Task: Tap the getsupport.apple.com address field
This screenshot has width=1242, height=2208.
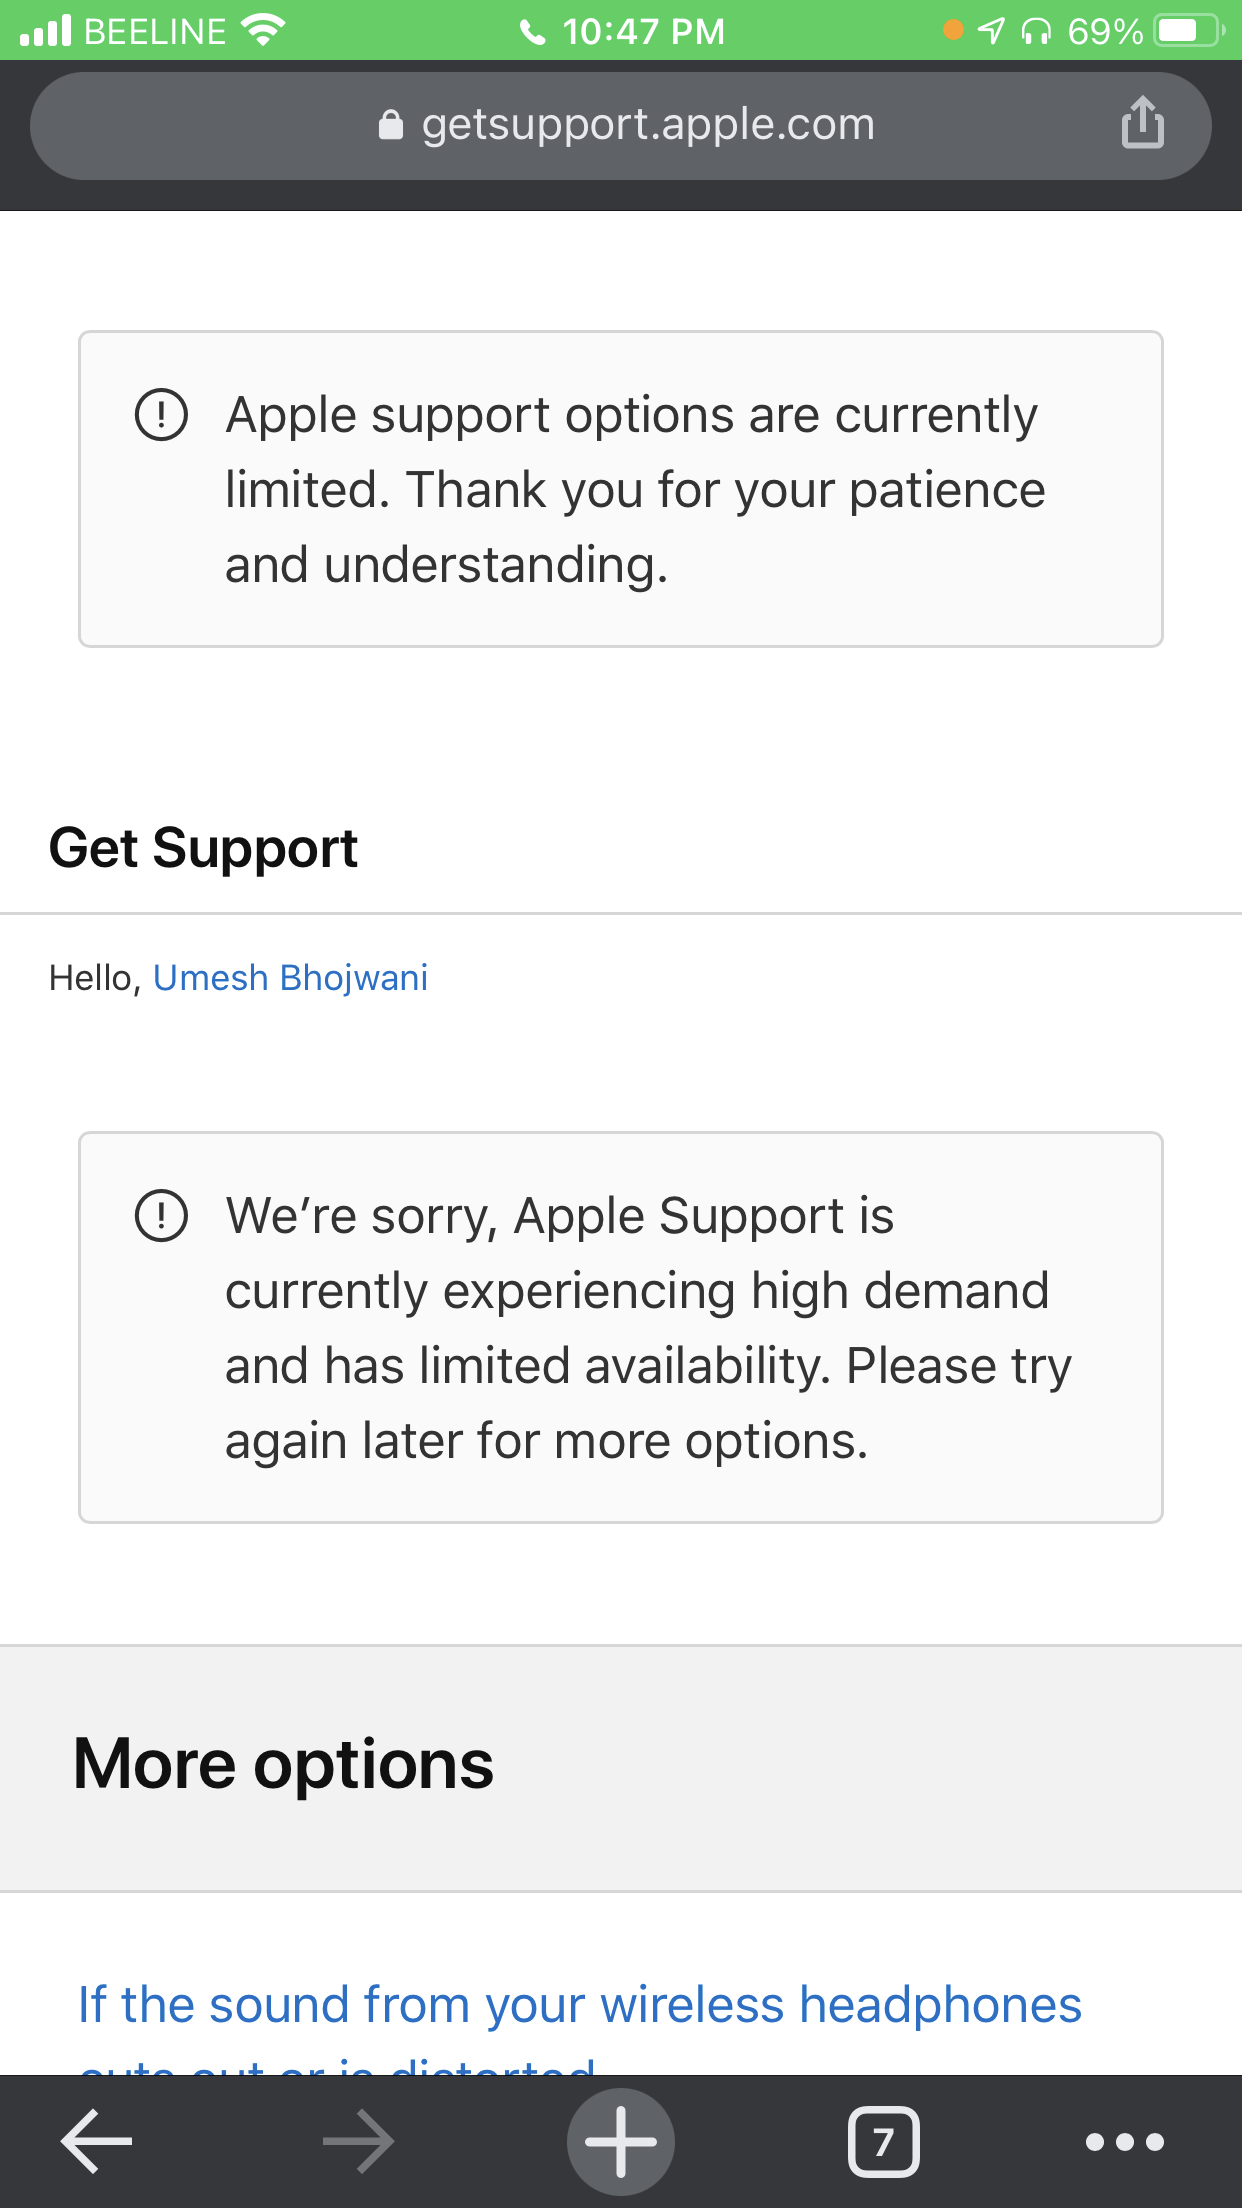Action: click(647, 125)
